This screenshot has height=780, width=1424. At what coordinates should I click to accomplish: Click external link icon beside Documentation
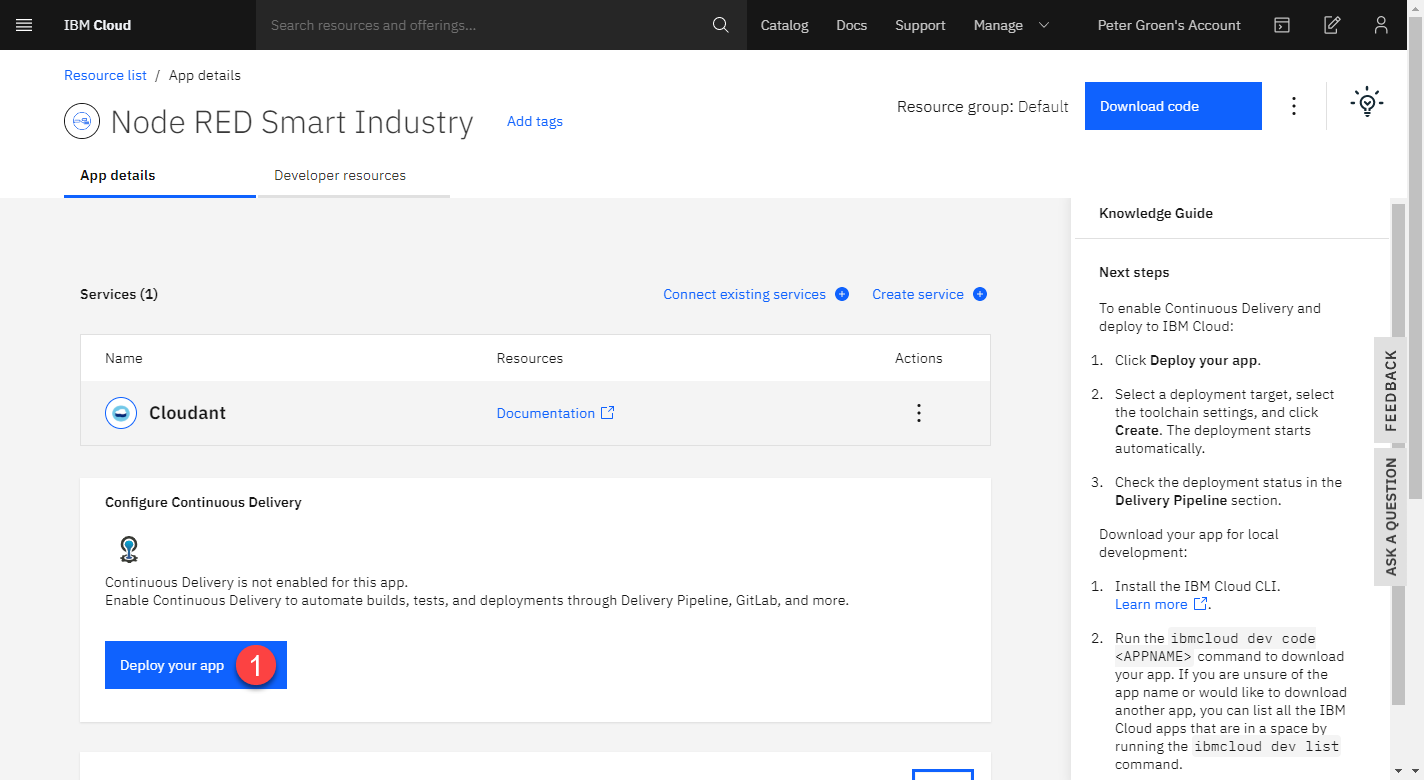[x=607, y=413]
